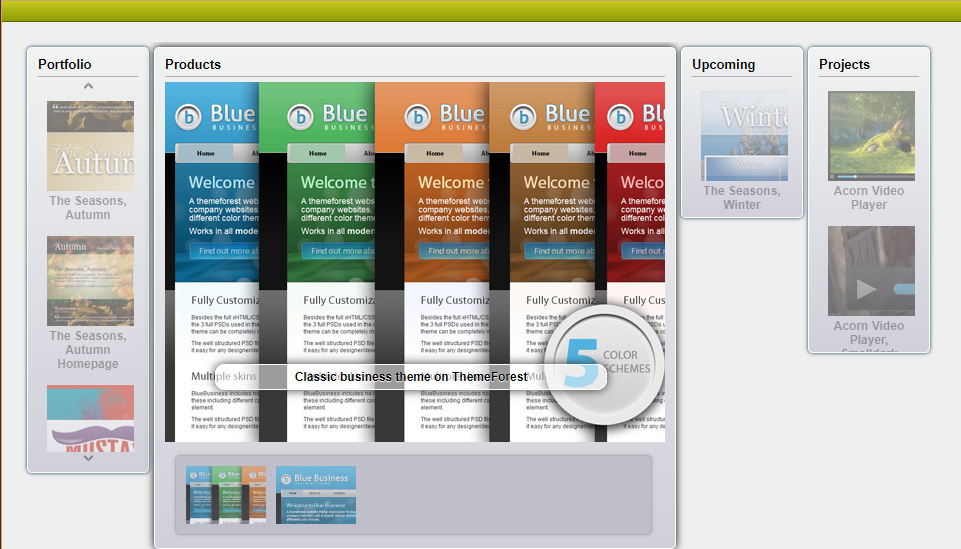Open the first Acorn Video Player thumbnail
This screenshot has width=961, height=549.
point(872,136)
